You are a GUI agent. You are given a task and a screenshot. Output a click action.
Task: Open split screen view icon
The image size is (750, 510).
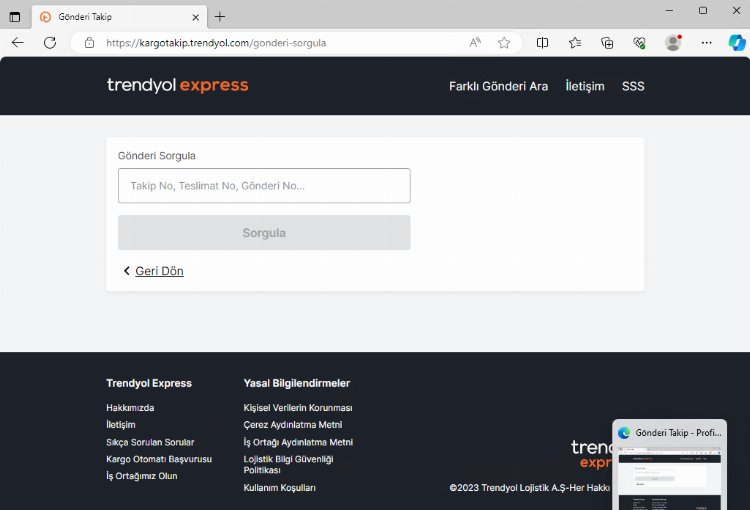pyautogui.click(x=542, y=43)
